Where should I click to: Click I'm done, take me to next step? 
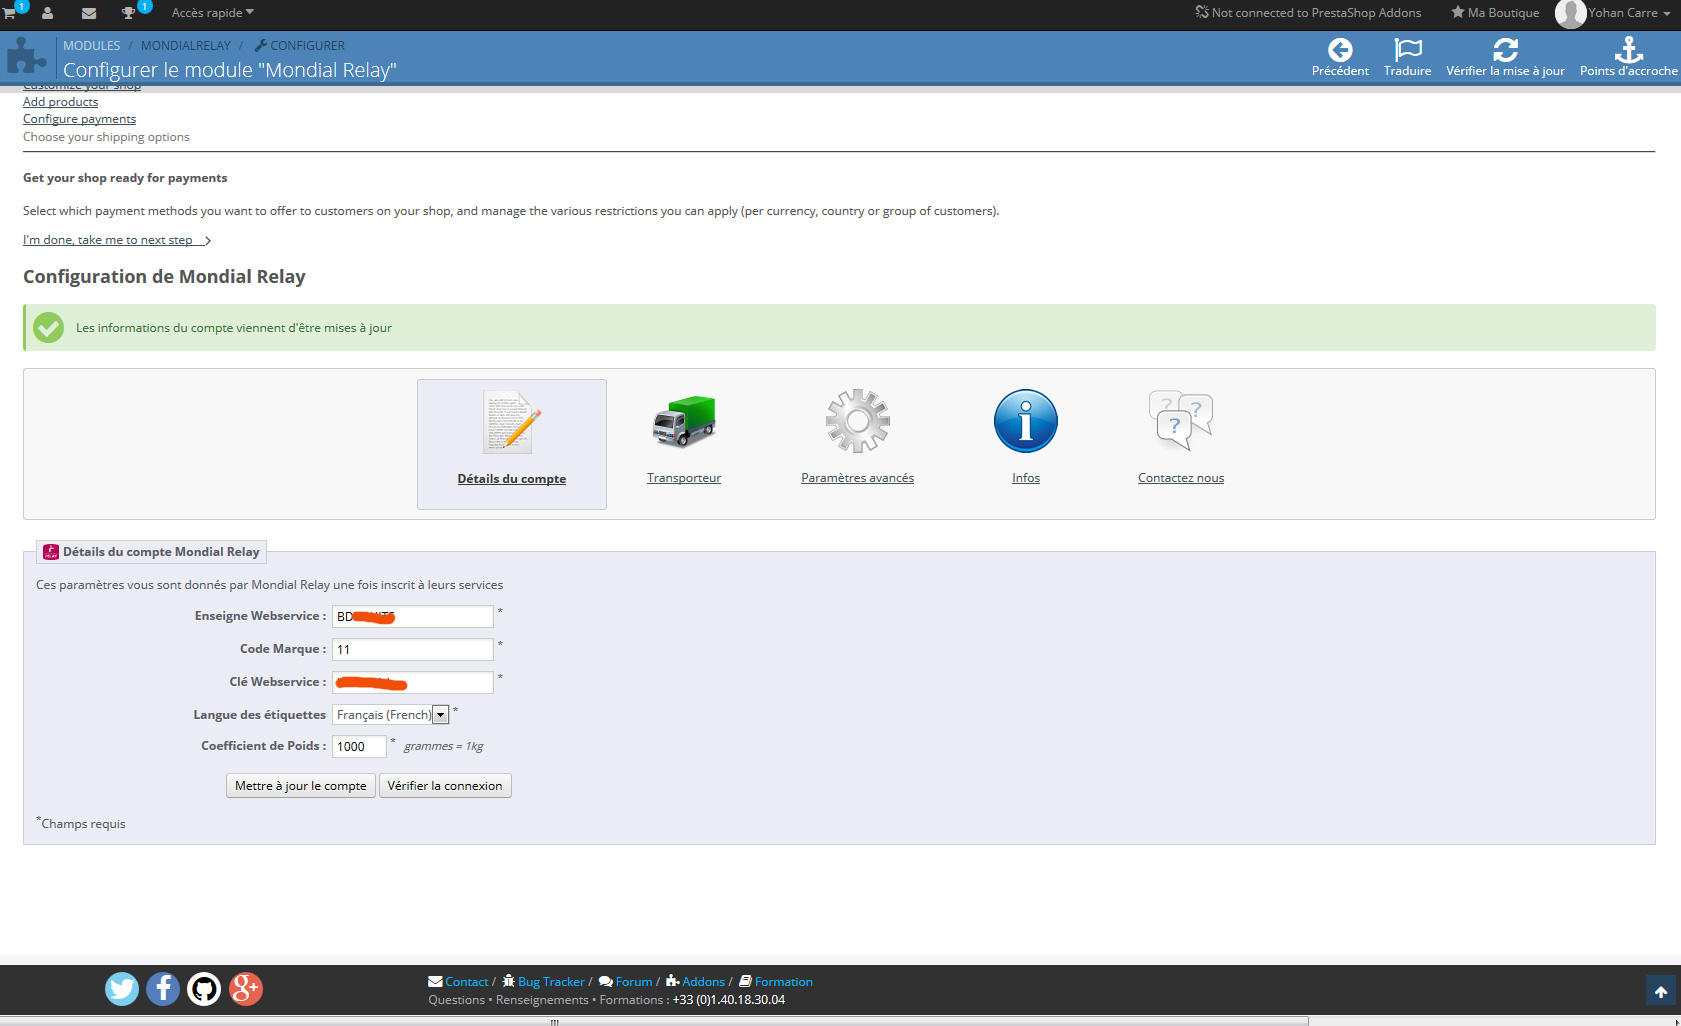(x=116, y=240)
